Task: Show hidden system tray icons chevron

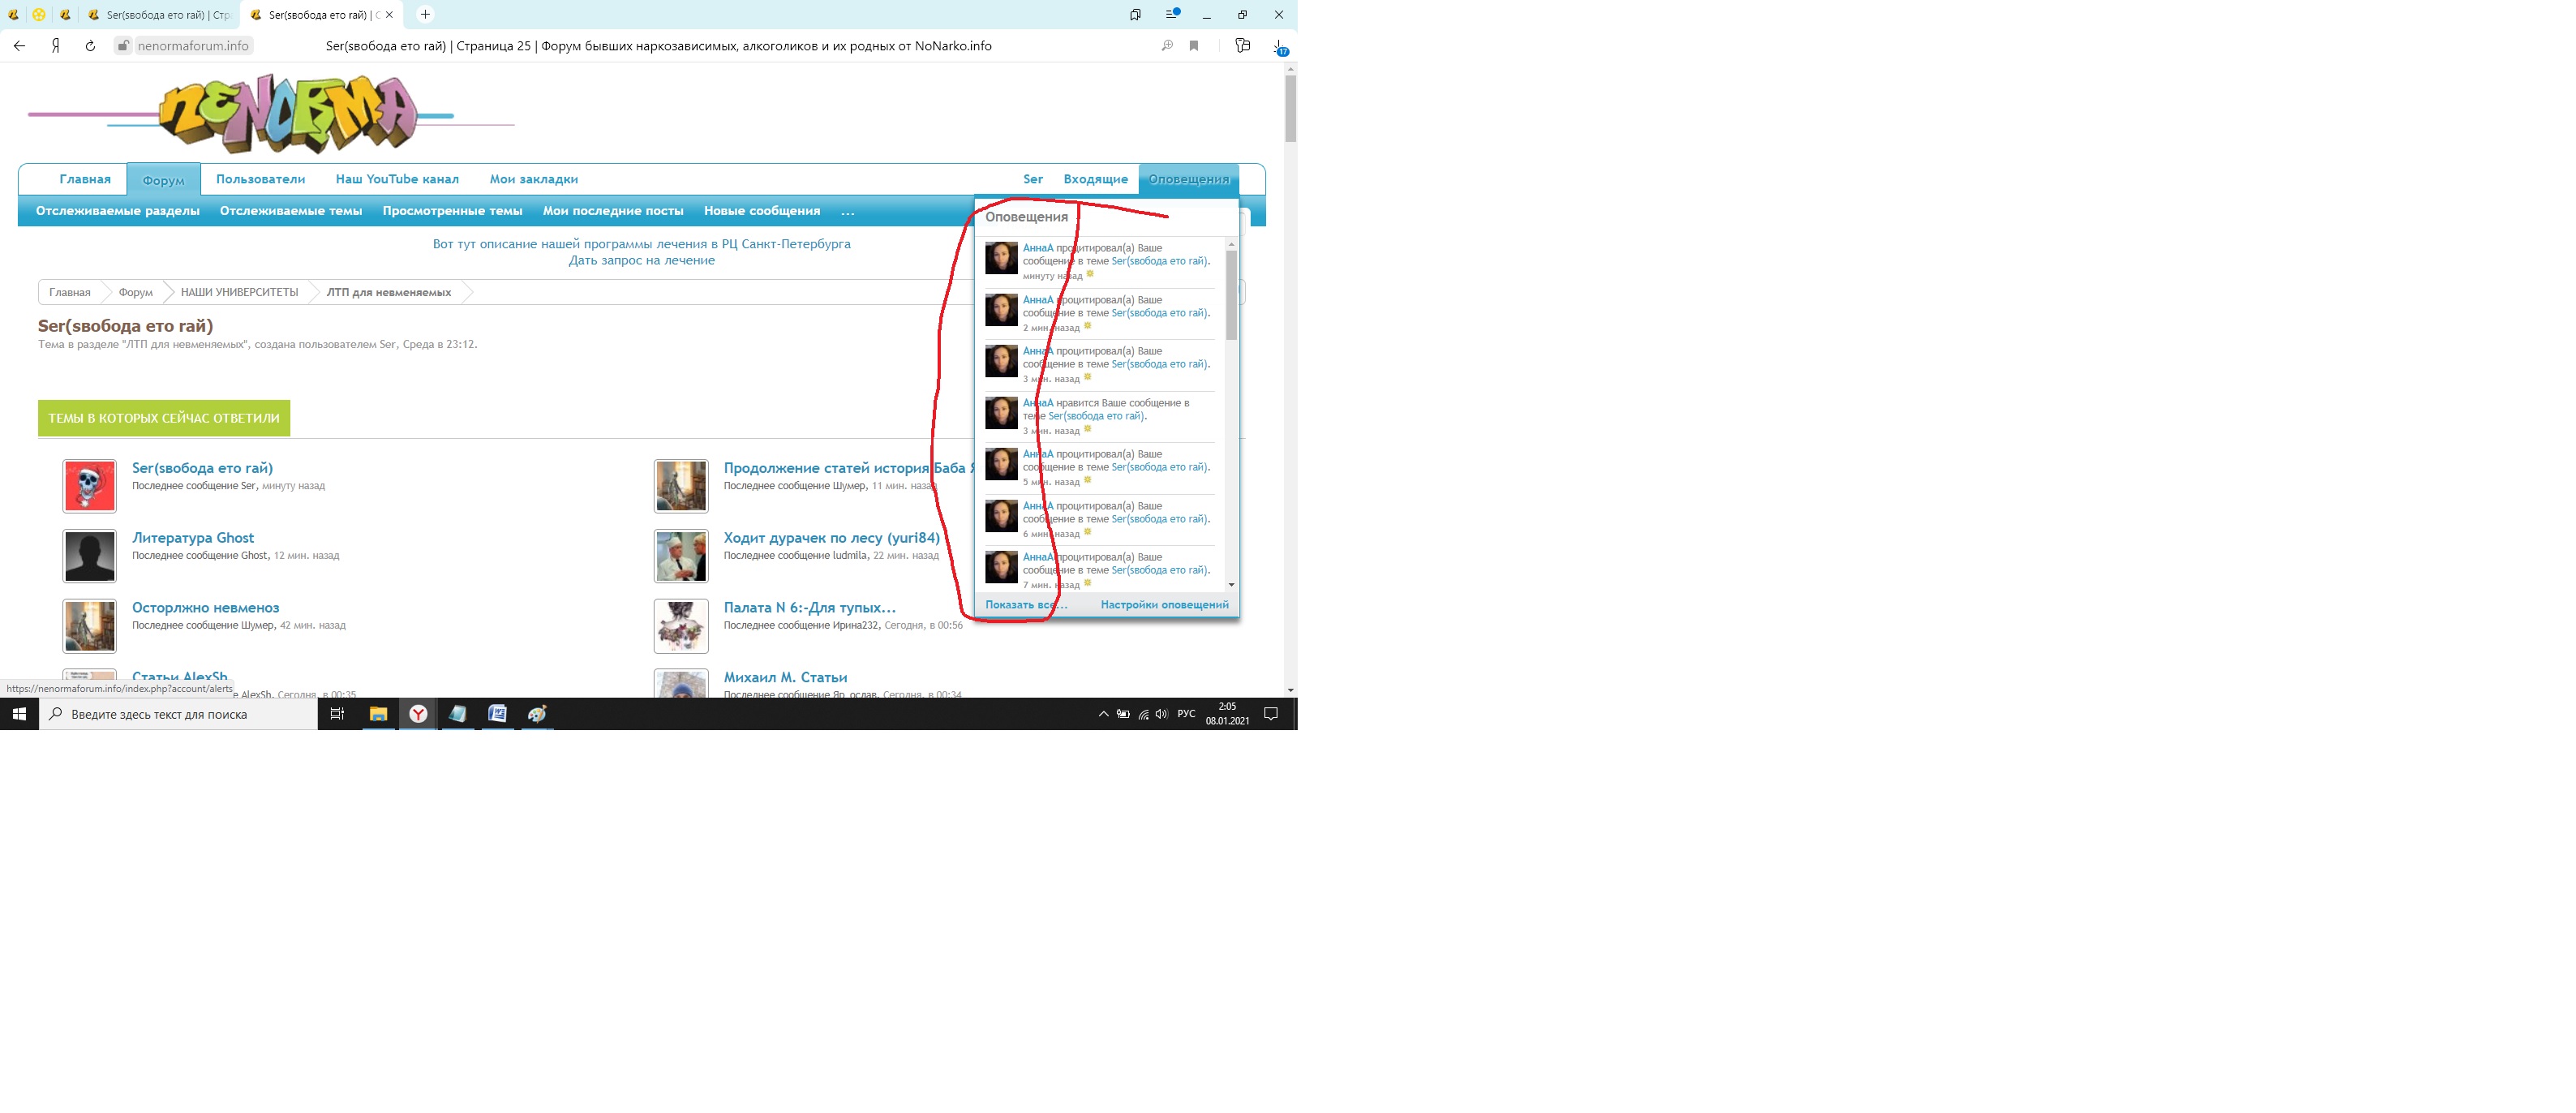Action: click(1103, 714)
